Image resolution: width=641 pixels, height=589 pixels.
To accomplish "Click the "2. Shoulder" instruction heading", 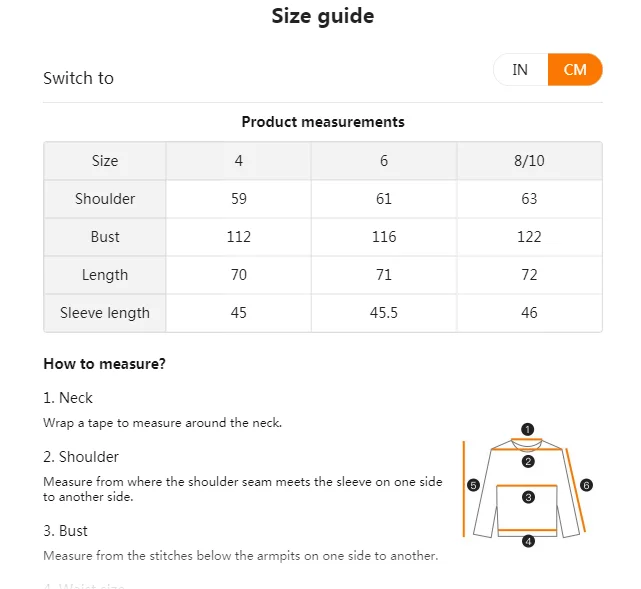I will pyautogui.click(x=81, y=457).
